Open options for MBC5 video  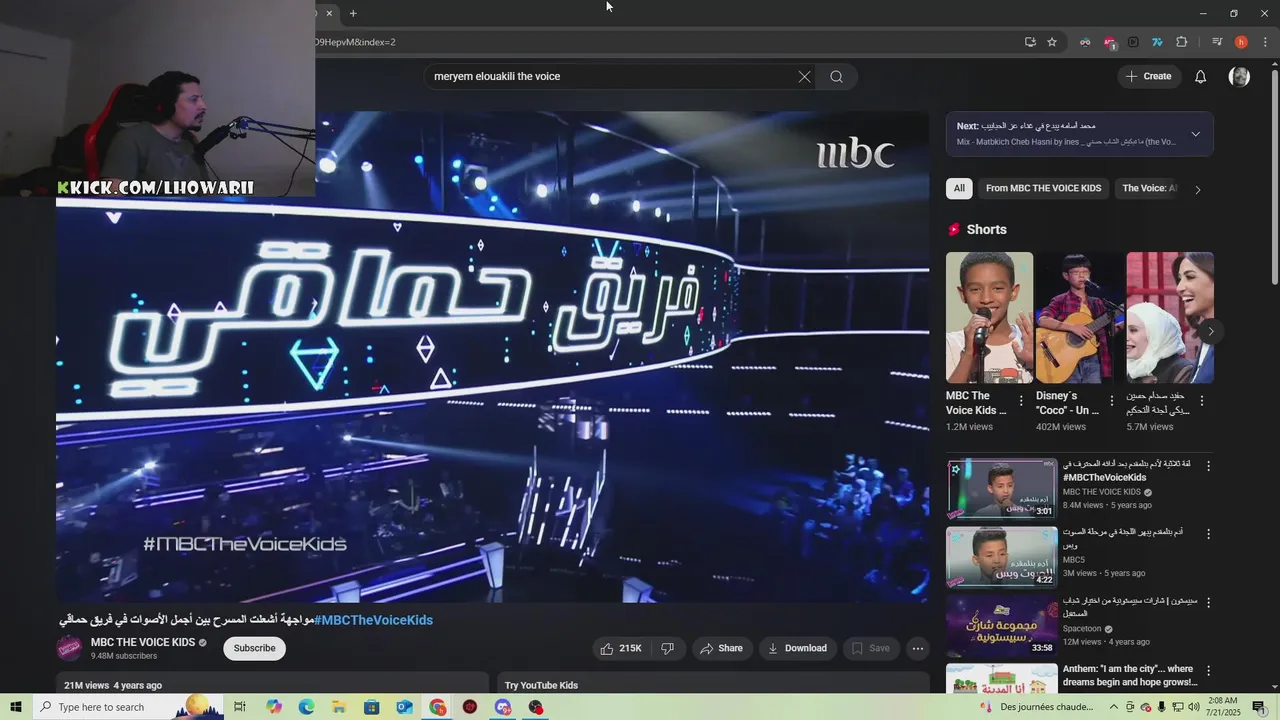coord(1208,534)
